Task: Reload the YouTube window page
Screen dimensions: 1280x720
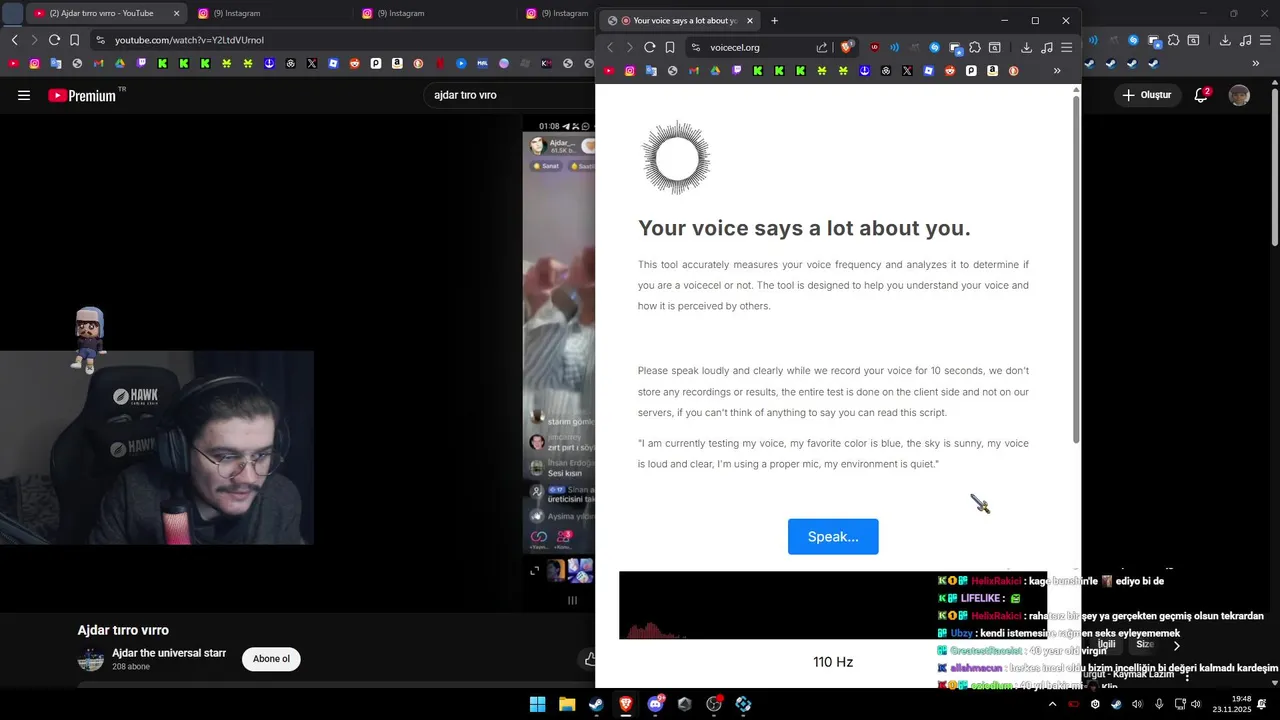Action: click(x=54, y=40)
